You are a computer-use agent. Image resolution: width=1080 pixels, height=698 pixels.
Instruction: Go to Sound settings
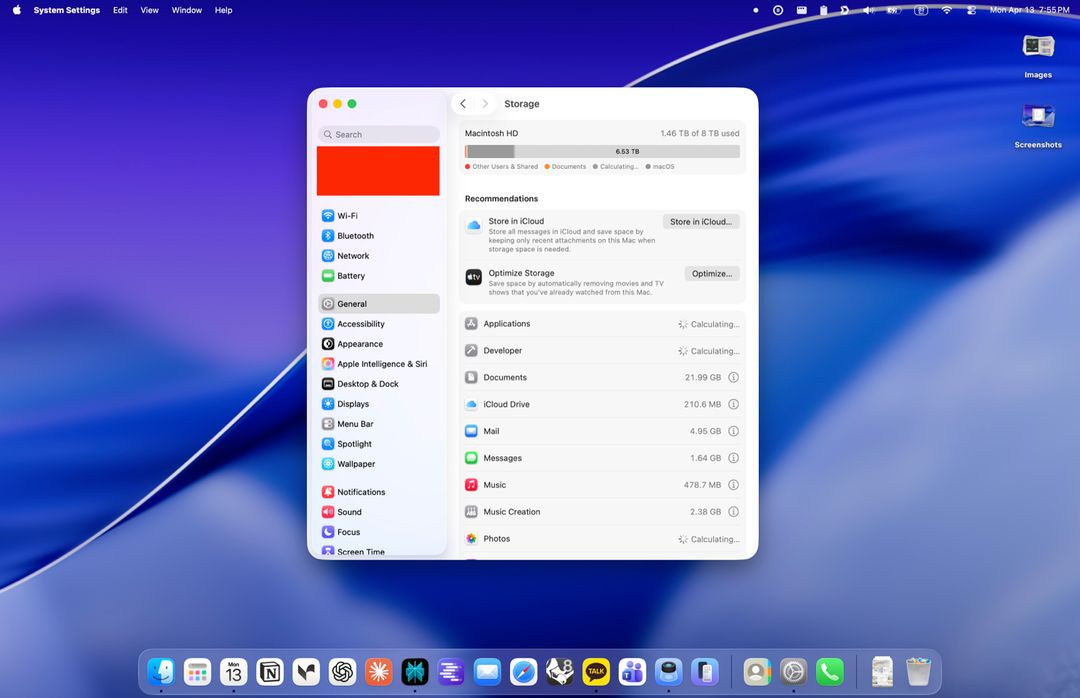(x=379, y=512)
